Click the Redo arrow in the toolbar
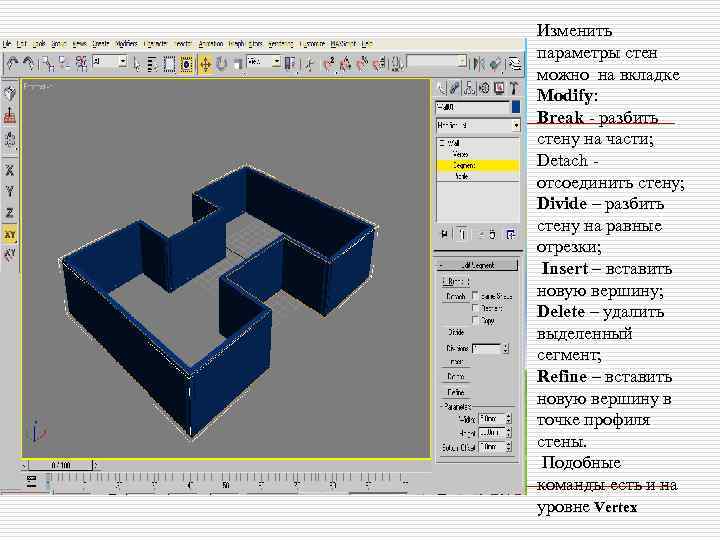Screen dimensions: 720x540 (x=28, y=64)
